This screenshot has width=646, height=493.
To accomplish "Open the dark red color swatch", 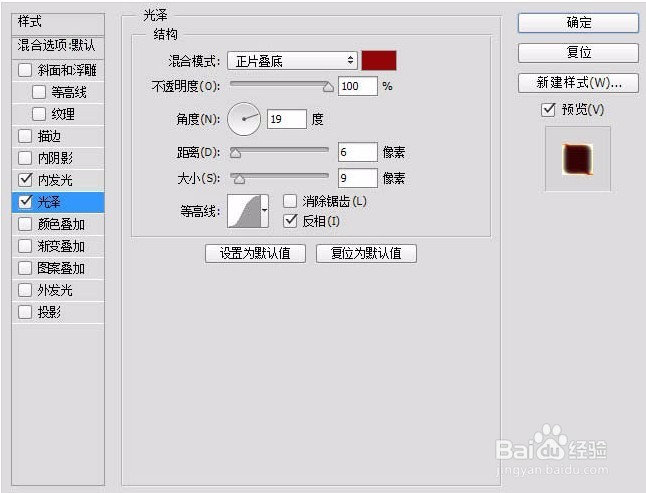I will (x=379, y=61).
